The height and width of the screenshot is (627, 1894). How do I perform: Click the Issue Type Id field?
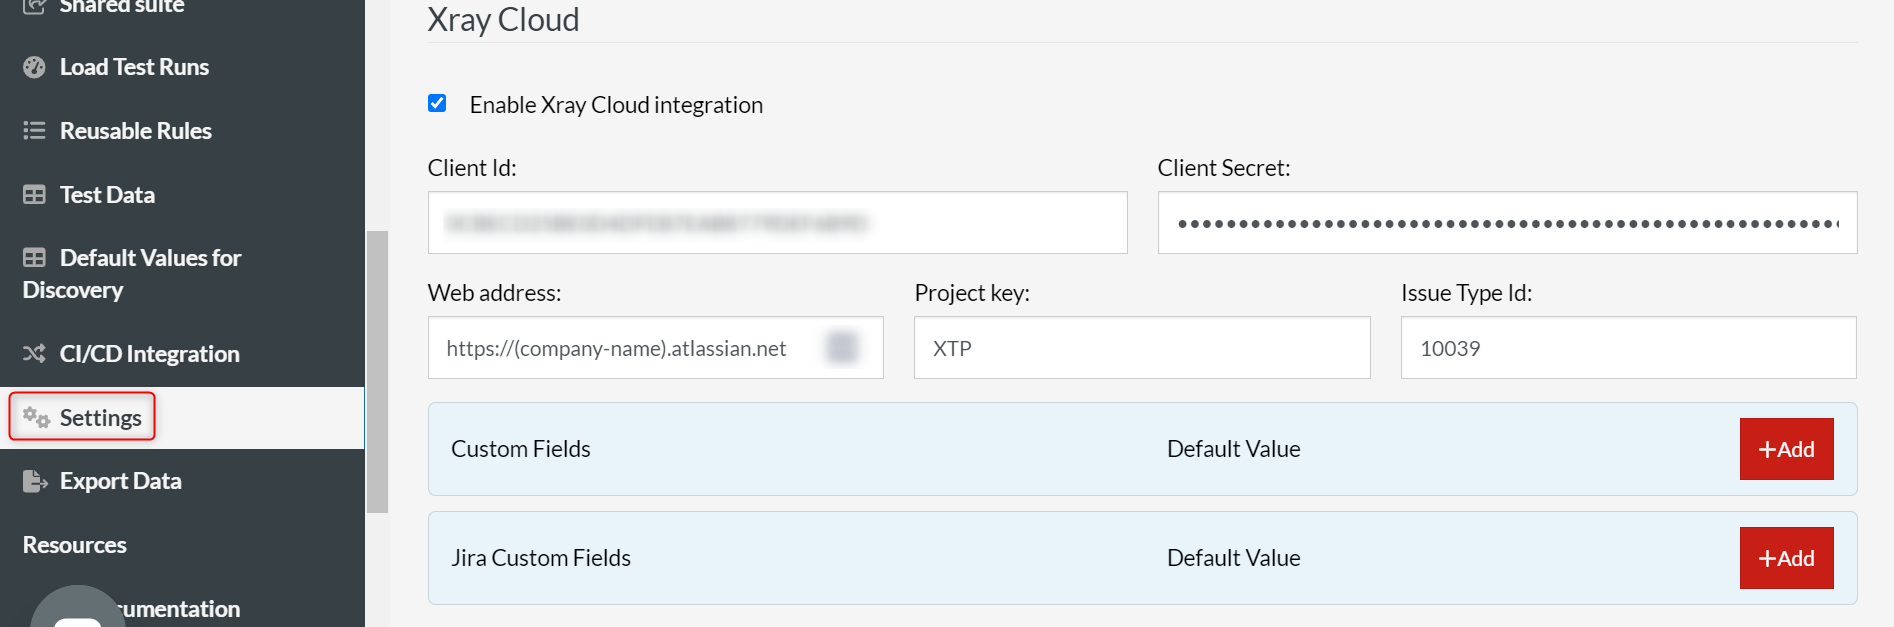coord(1627,348)
